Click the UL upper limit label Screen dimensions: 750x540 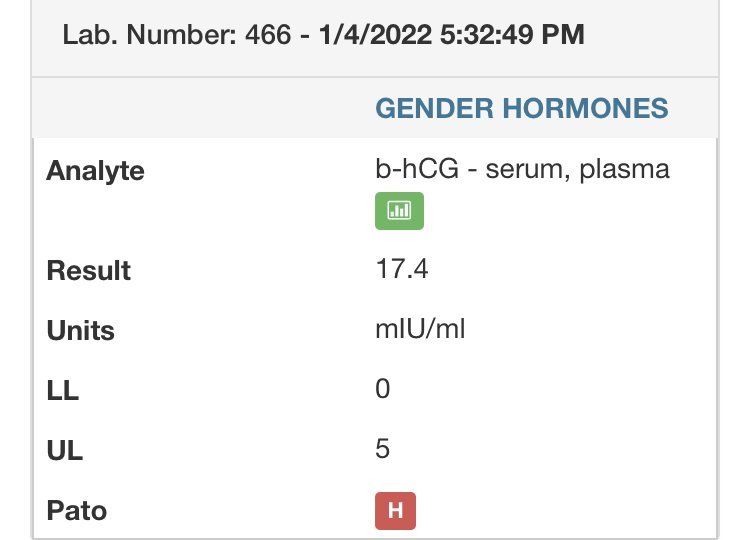click(63, 450)
